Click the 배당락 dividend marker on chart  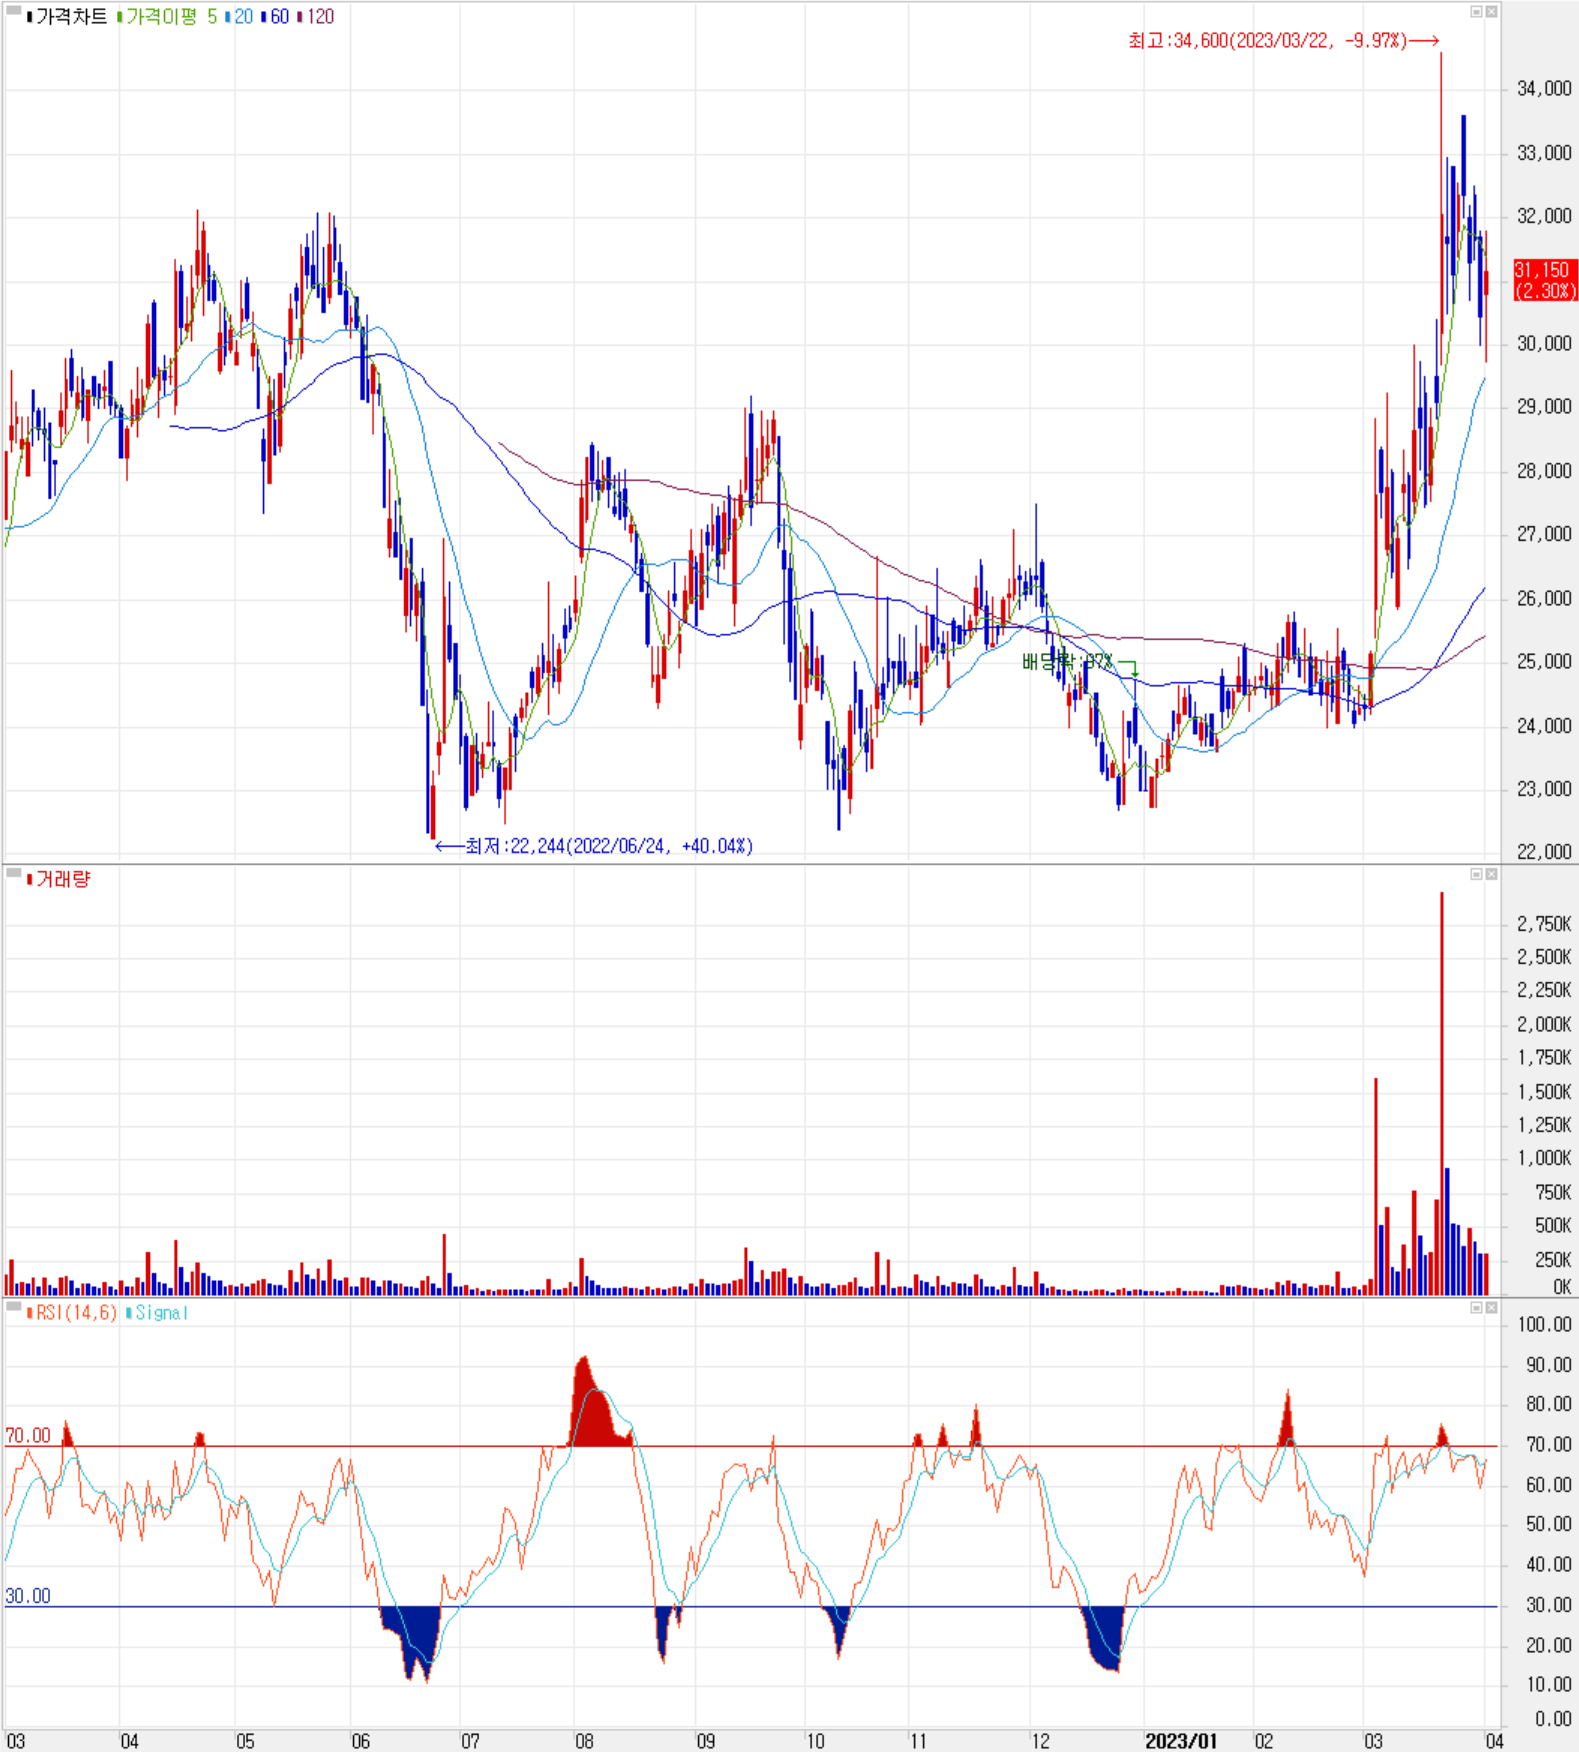click(x=1079, y=662)
